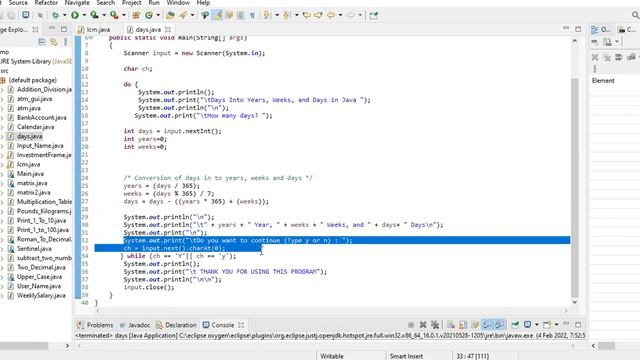The image size is (640, 360).
Task: Close the days.java editor tab
Action: 168,29
